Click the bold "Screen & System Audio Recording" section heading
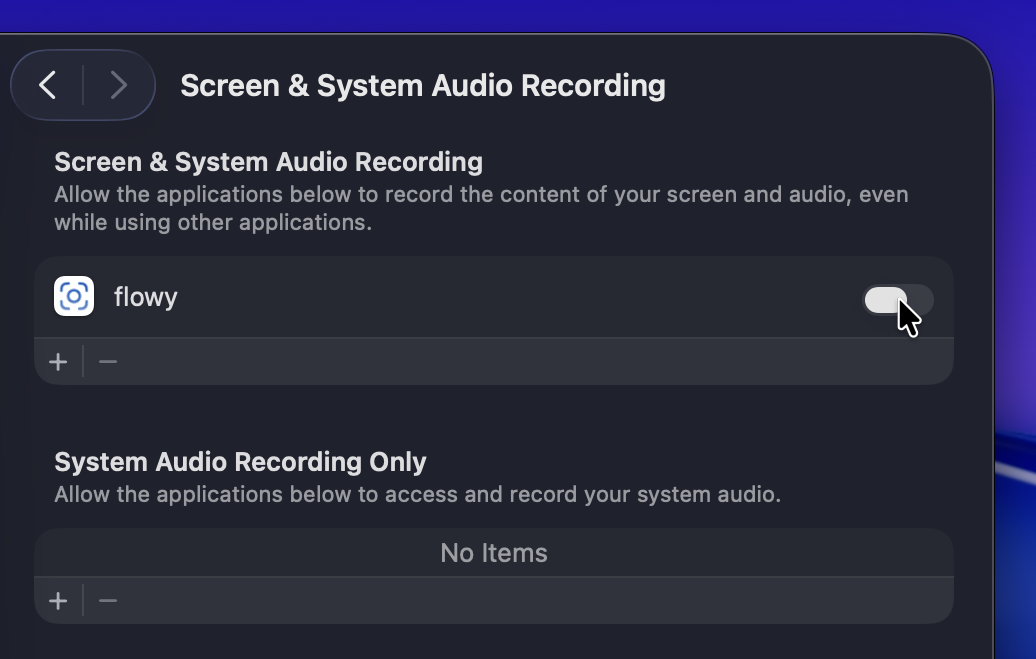The height and width of the screenshot is (659, 1036). tap(268, 162)
